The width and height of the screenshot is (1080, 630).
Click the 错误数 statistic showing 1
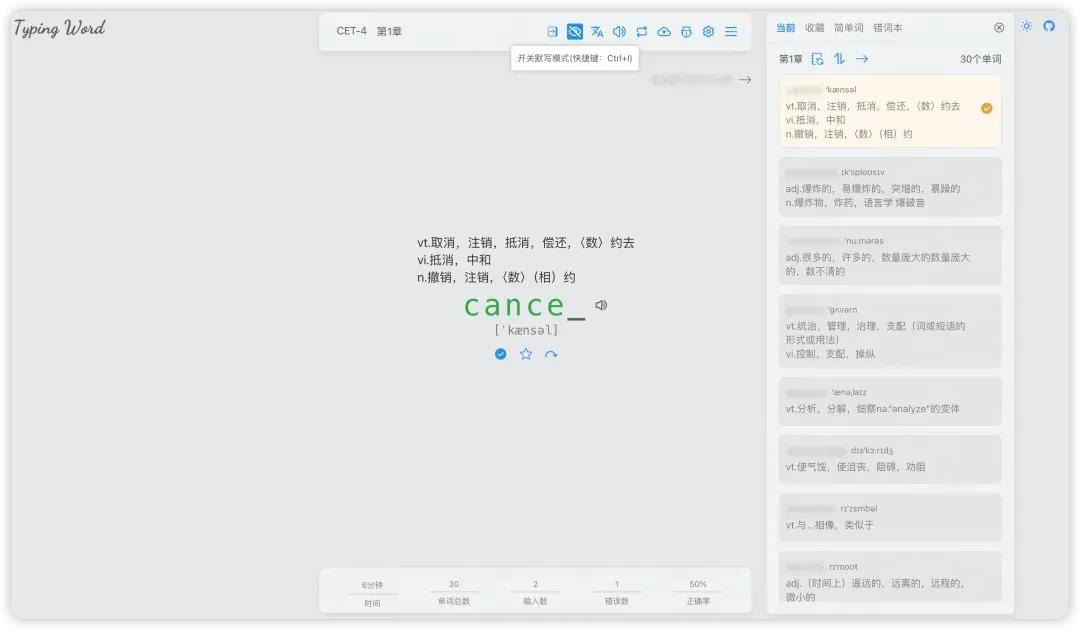click(616, 592)
